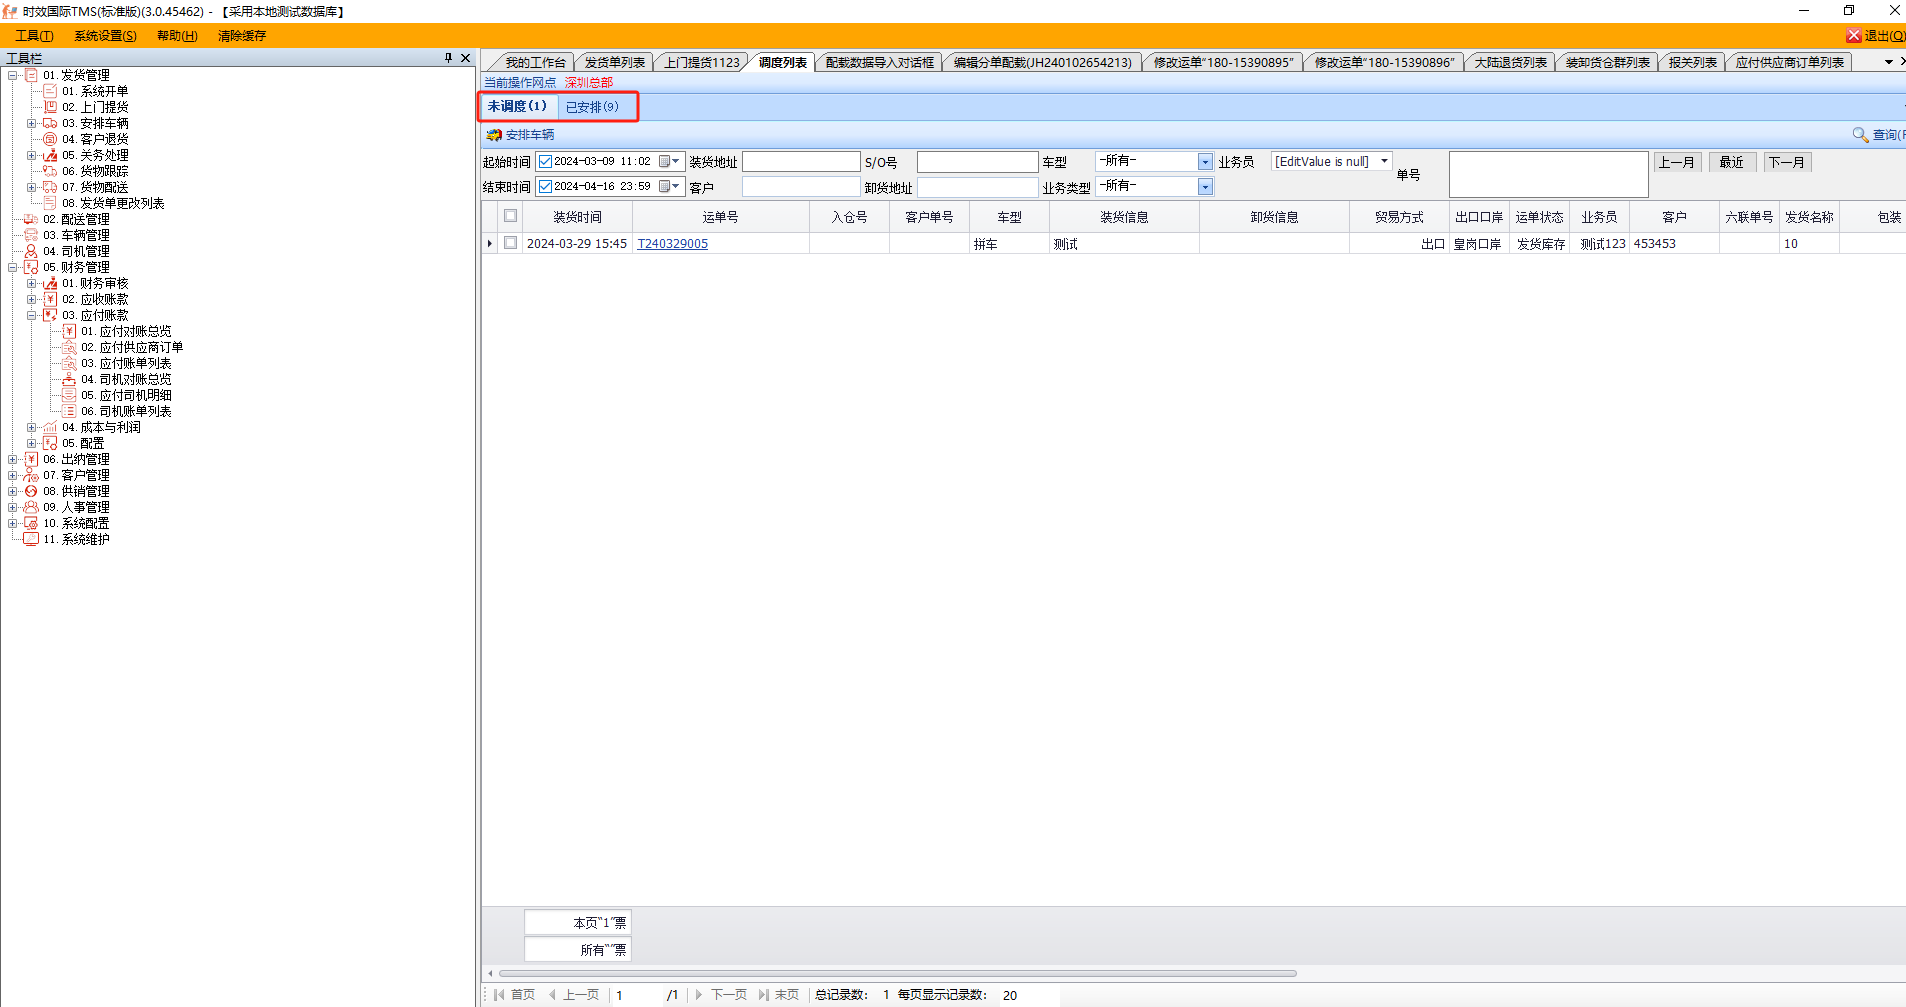
Task: Open the 车型 dropdown list
Action: (1205, 162)
